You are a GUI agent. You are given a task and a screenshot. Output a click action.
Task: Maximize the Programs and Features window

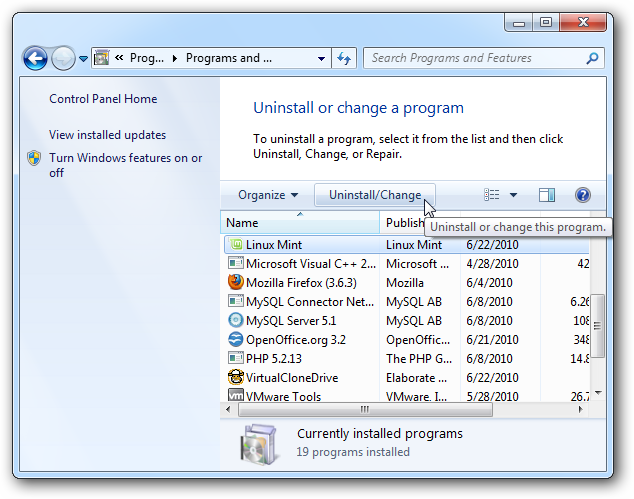pyautogui.click(x=546, y=23)
